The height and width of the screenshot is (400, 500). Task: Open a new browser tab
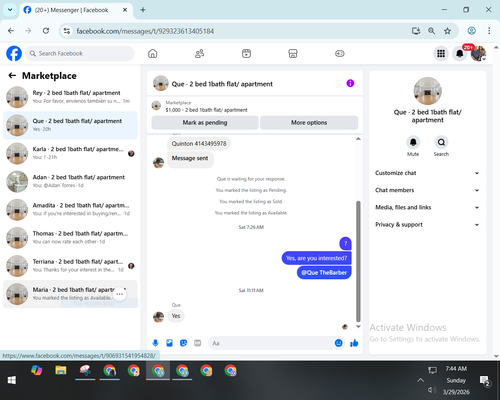pos(143,10)
